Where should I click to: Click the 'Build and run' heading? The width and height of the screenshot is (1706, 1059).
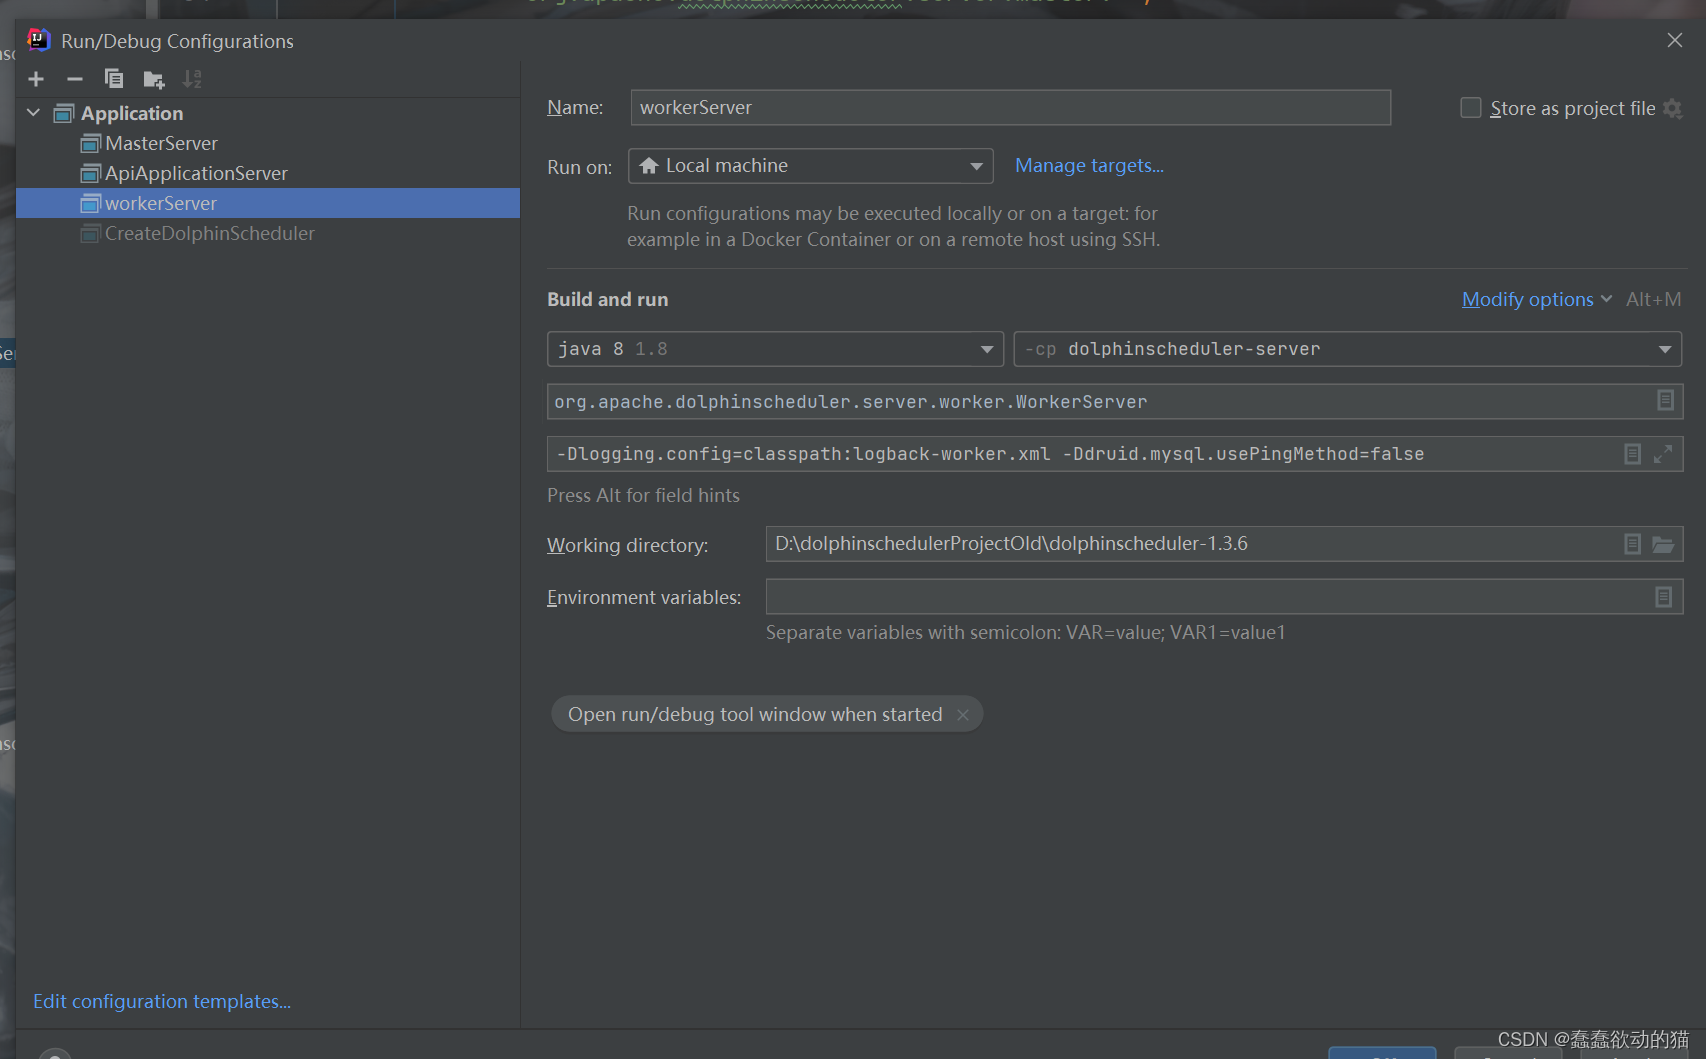coord(607,299)
